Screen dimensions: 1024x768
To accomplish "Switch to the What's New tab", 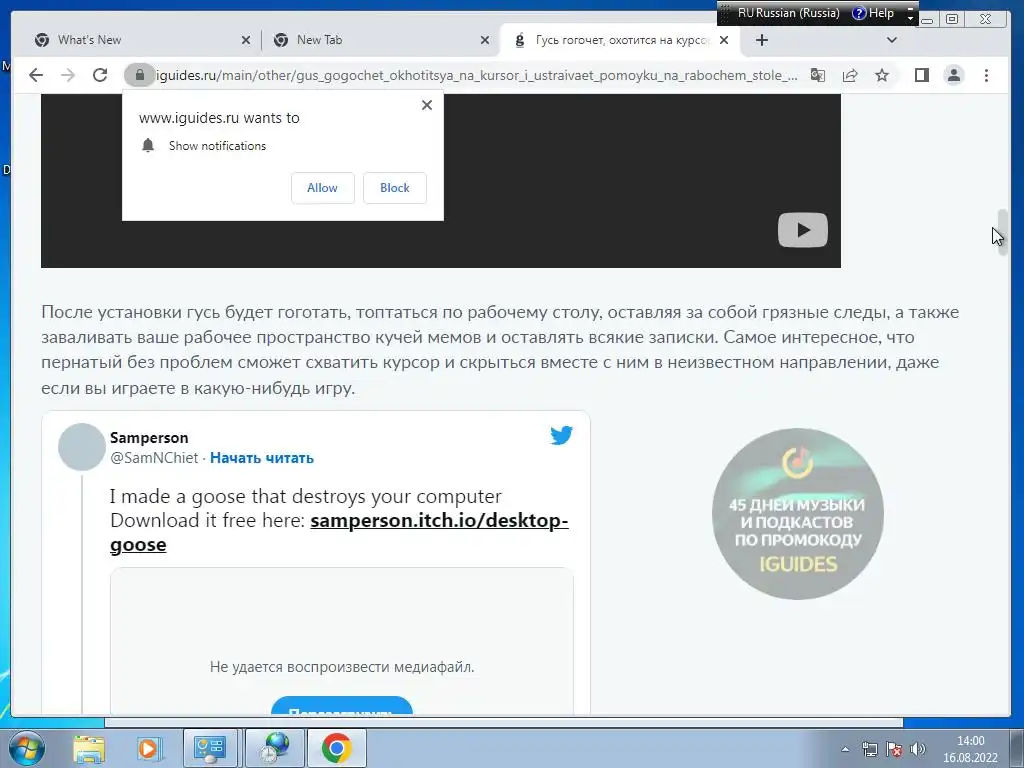I will [x=137, y=40].
